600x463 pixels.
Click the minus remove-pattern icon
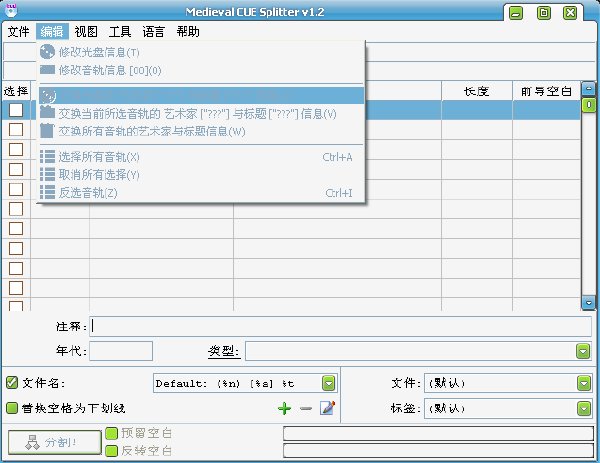coord(306,409)
